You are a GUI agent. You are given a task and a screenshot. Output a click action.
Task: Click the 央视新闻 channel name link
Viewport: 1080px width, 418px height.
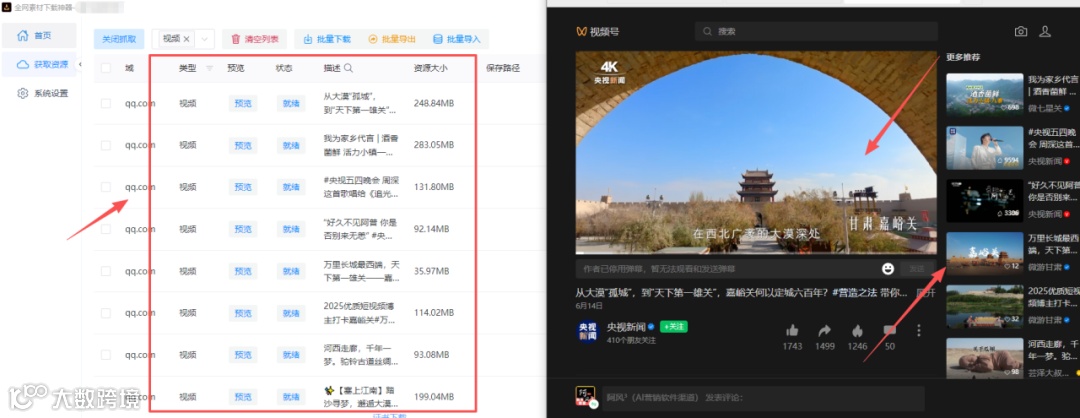click(625, 326)
